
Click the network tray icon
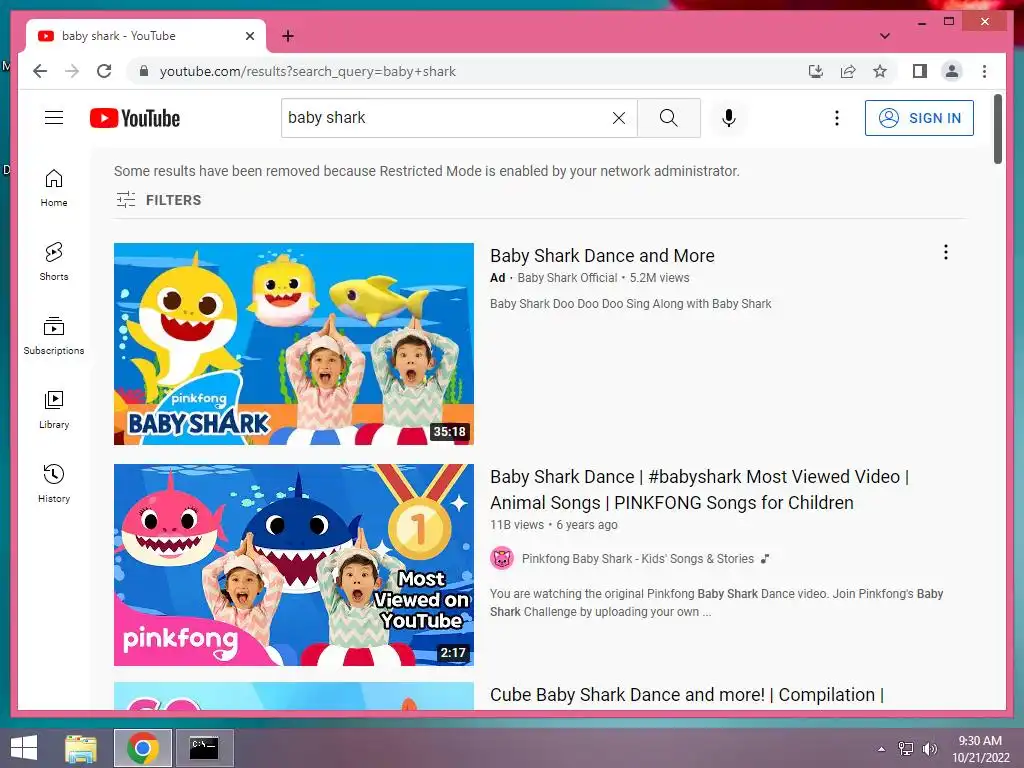[x=905, y=749]
